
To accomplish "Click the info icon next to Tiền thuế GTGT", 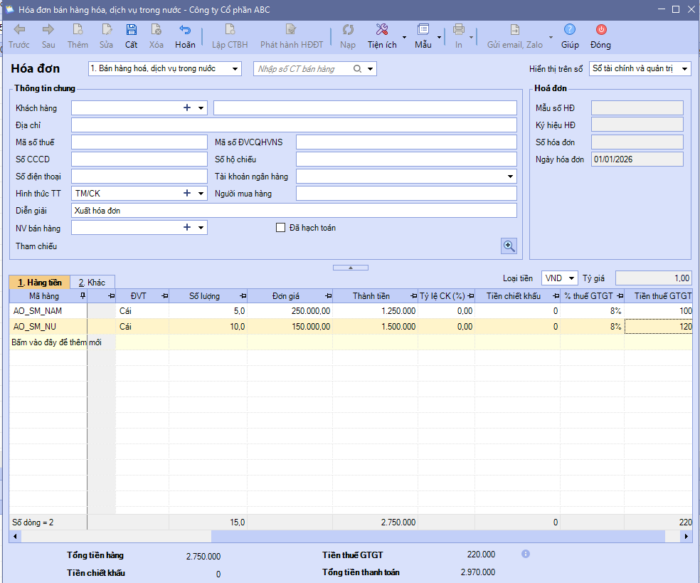I will (525, 553).
